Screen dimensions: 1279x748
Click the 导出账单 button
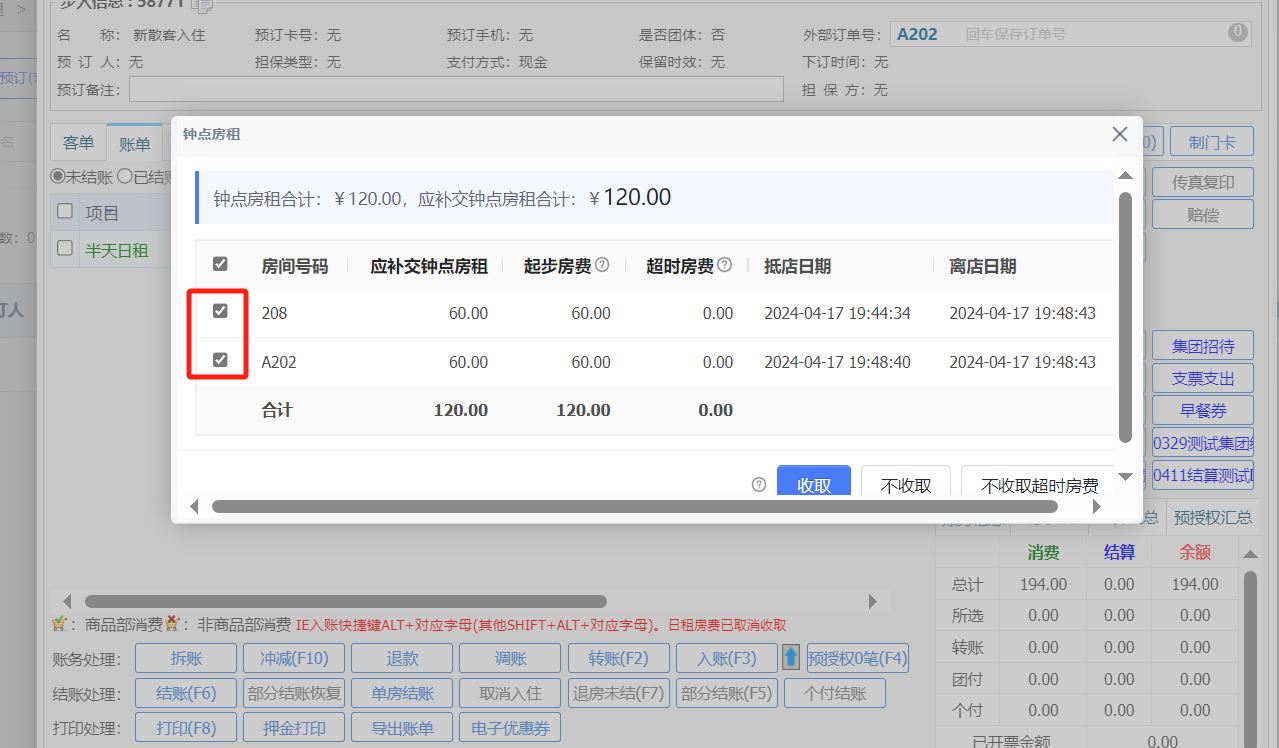point(402,727)
